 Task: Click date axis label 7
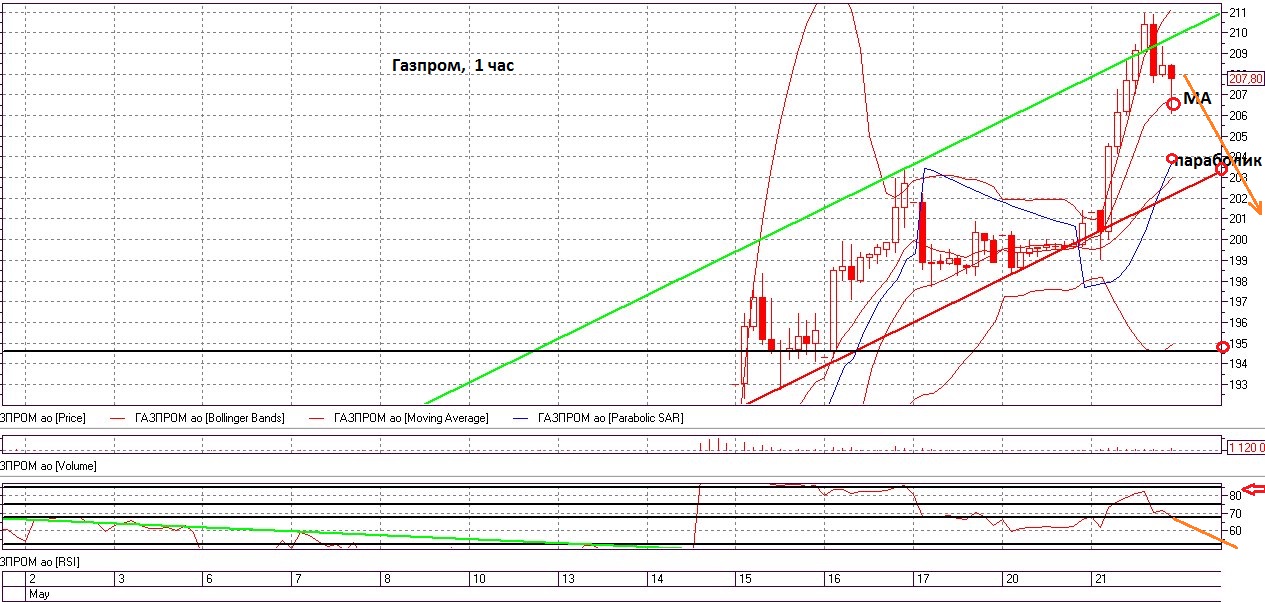(x=297, y=579)
